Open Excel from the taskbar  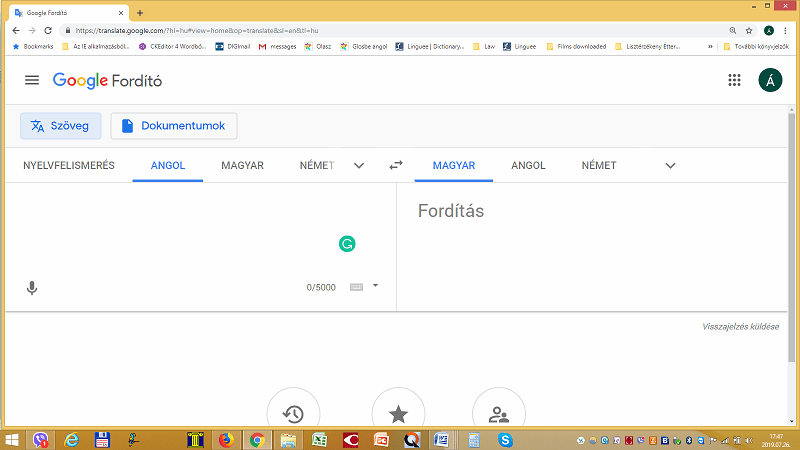click(319, 440)
